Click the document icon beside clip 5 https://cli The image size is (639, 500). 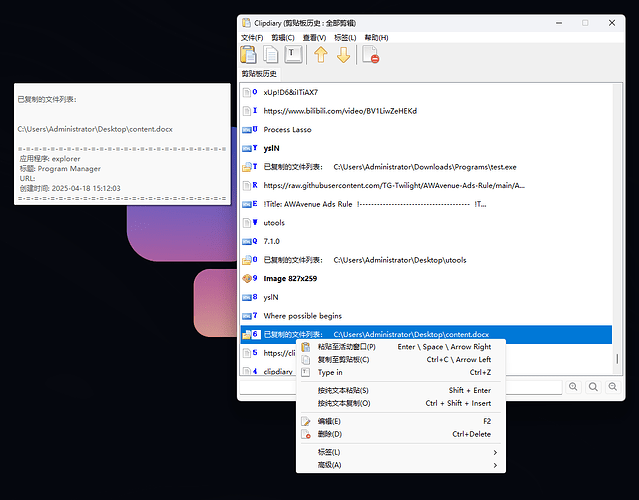click(x=247, y=353)
